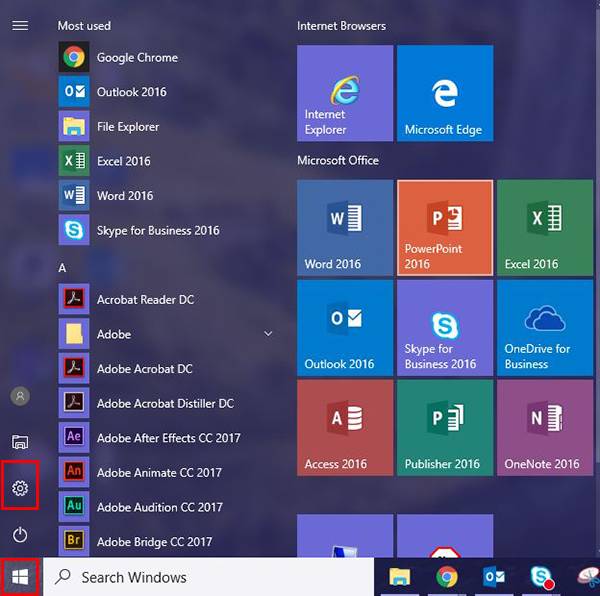Screen dimensions: 600x596
Task: Open Chrome on the taskbar
Action: 447,577
